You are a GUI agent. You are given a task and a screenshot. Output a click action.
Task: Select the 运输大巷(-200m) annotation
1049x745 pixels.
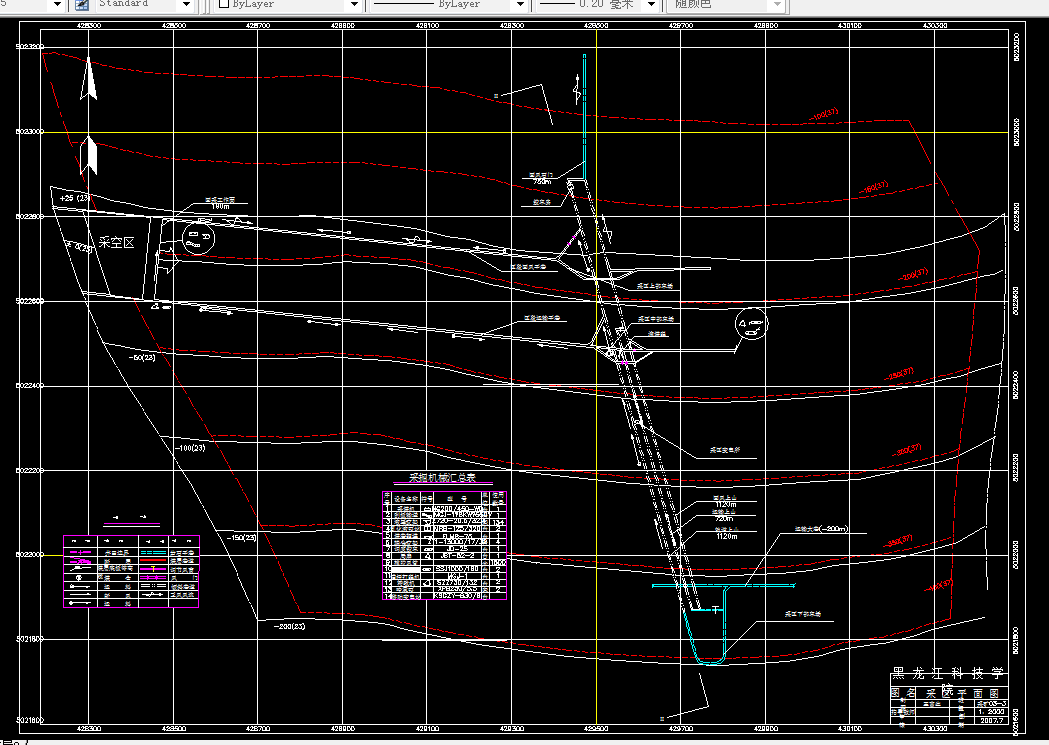[821, 529]
